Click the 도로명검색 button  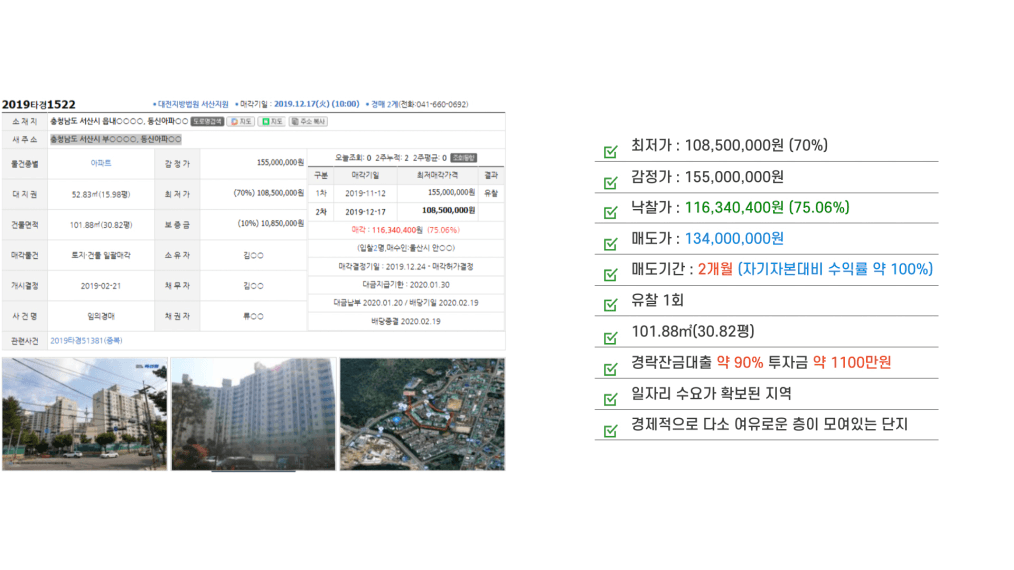tap(208, 121)
